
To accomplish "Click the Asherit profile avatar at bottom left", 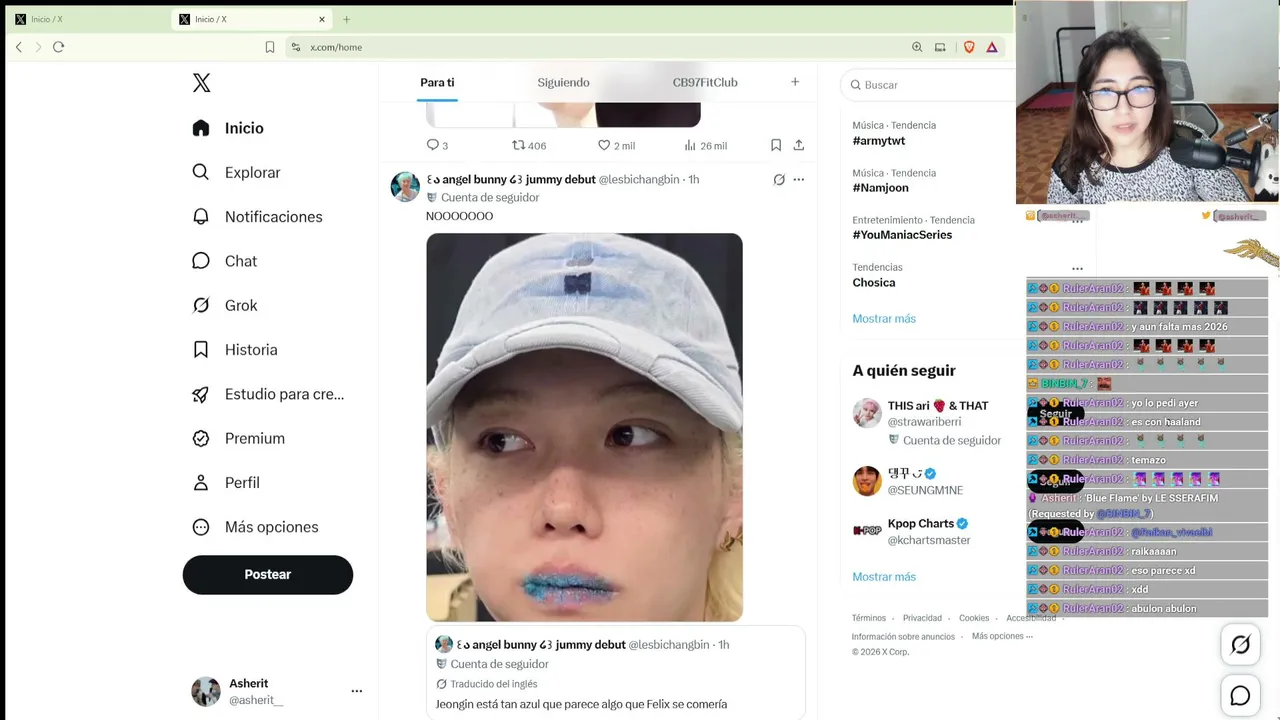I will 206,691.
